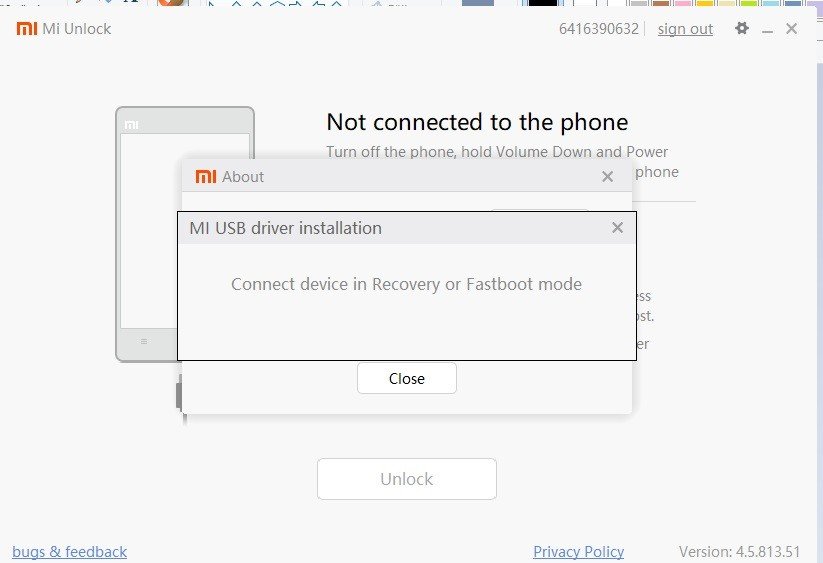Click the MI USB driver installation title bar
This screenshot has height=563, width=823.
[x=407, y=228]
